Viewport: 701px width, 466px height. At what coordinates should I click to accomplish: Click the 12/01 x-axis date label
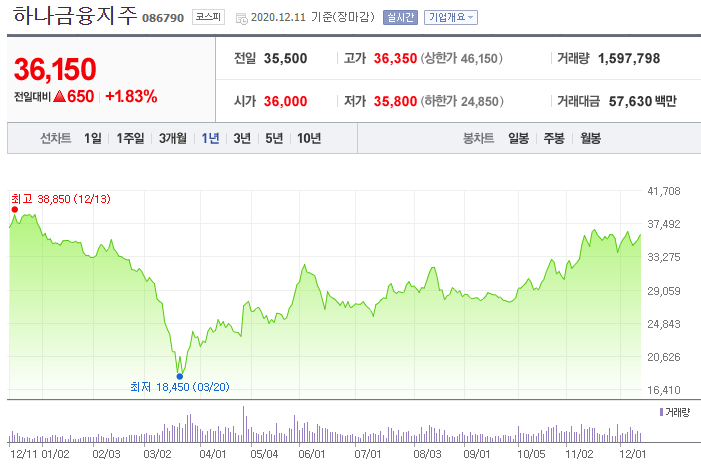tap(633, 454)
